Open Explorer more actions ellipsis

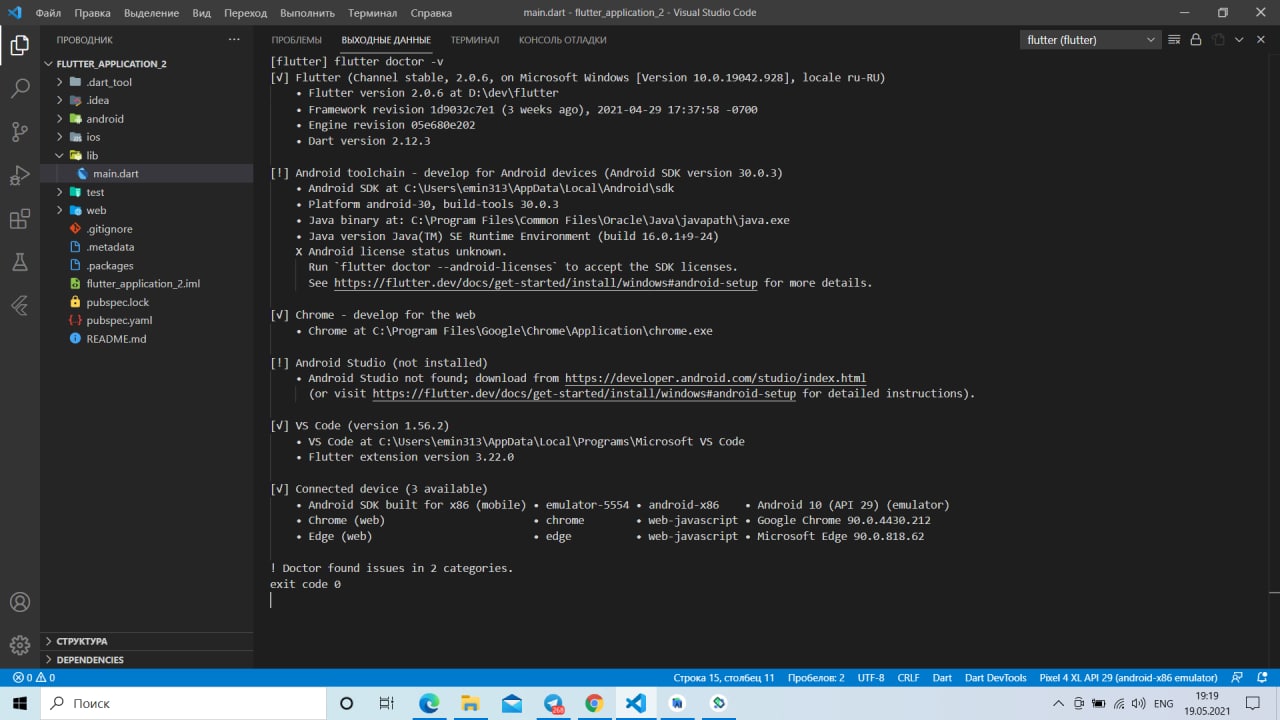(x=234, y=40)
